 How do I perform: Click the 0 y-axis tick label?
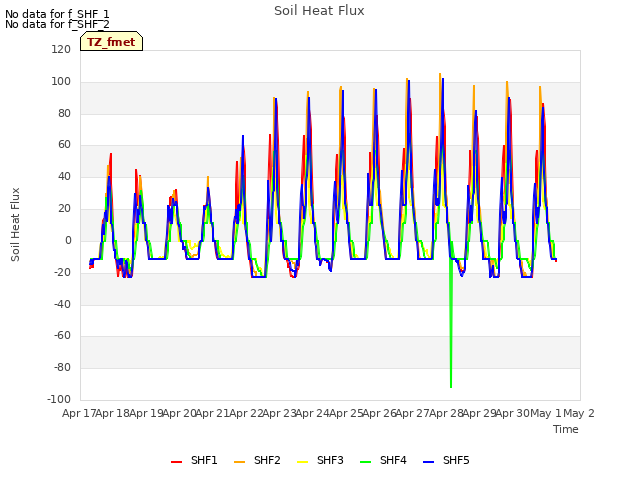click(68, 240)
